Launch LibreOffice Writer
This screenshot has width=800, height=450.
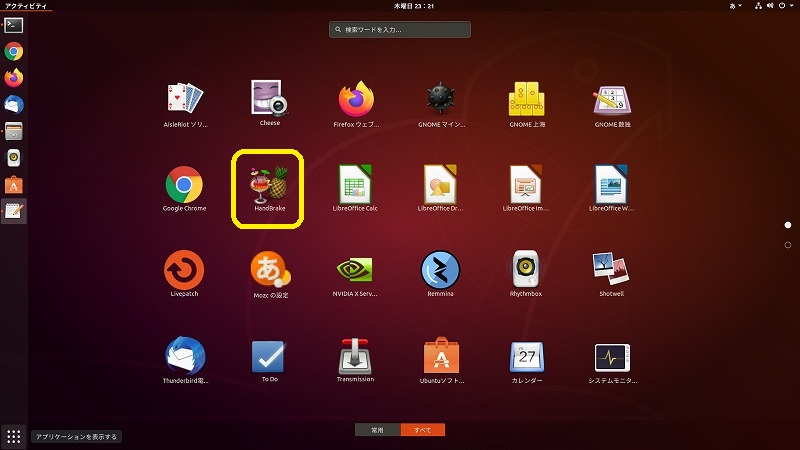click(x=611, y=189)
